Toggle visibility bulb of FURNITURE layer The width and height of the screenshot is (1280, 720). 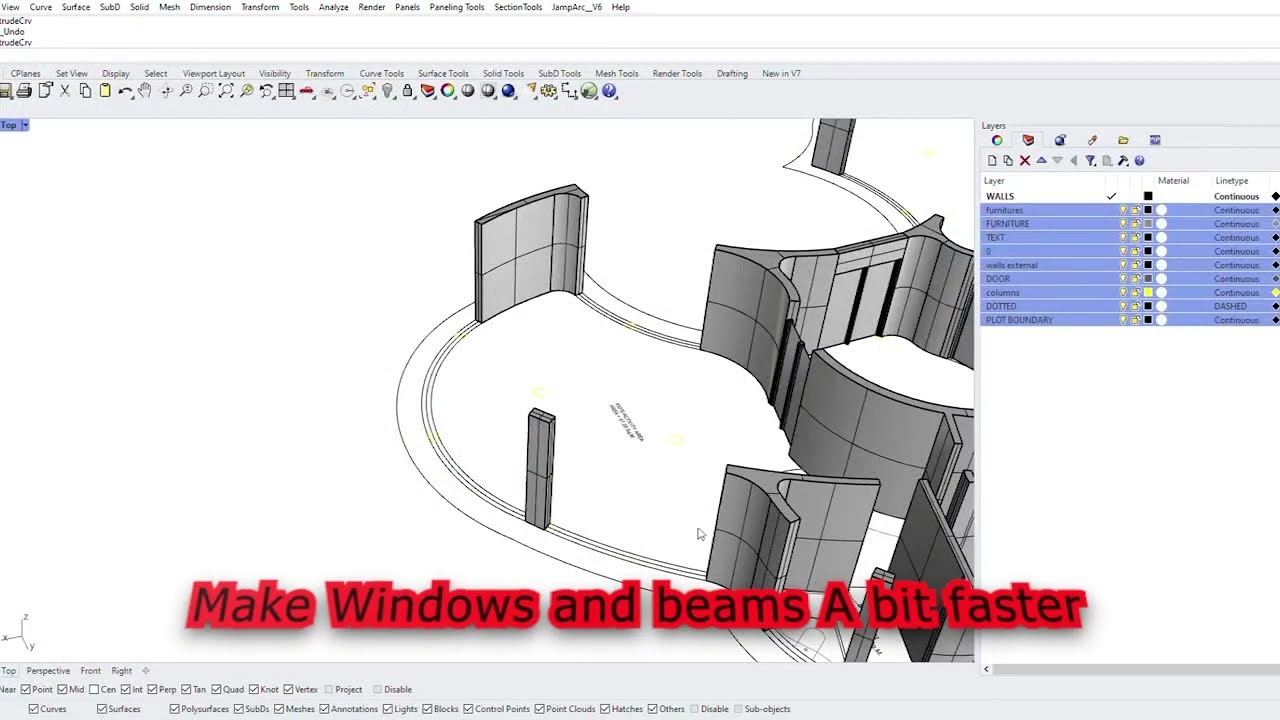(1123, 224)
